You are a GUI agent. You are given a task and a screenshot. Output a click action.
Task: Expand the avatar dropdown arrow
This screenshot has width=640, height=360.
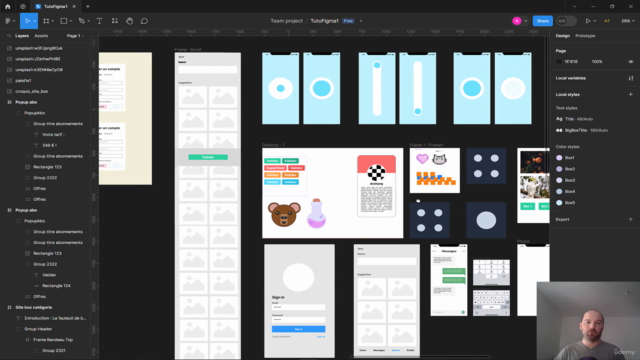coord(526,21)
